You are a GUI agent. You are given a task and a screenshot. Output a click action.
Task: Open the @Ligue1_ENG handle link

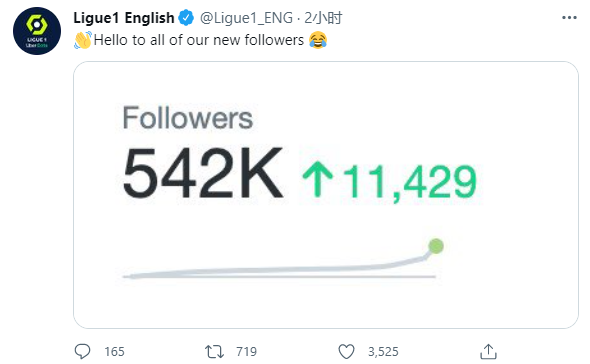point(246,18)
